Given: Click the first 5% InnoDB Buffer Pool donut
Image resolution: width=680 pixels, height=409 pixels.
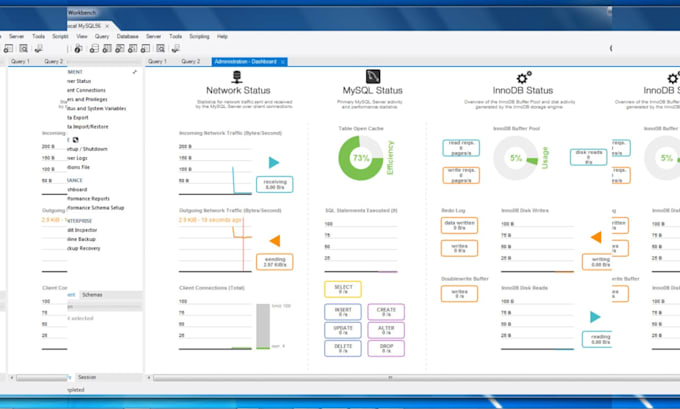Looking at the screenshot, I should pos(516,158).
